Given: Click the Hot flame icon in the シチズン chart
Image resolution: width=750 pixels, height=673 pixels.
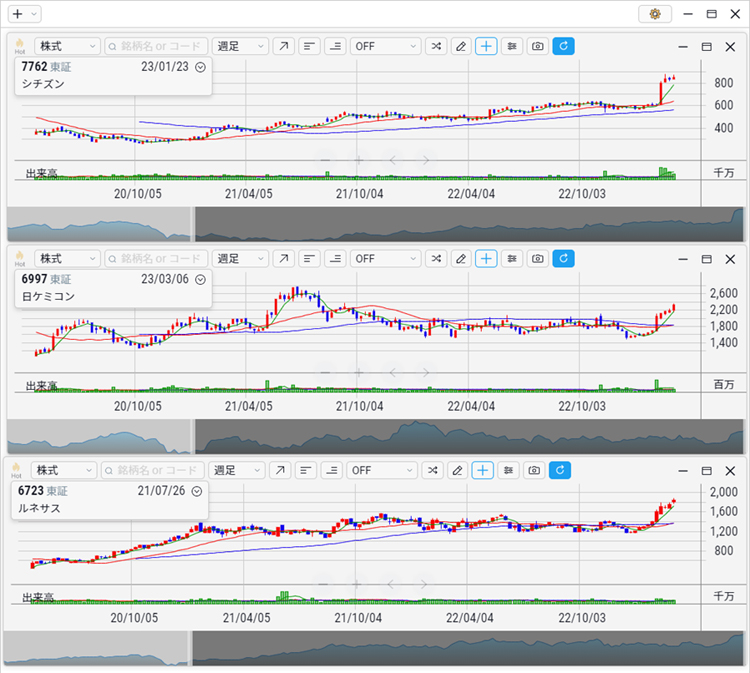Looking at the screenshot, I should click(19, 45).
